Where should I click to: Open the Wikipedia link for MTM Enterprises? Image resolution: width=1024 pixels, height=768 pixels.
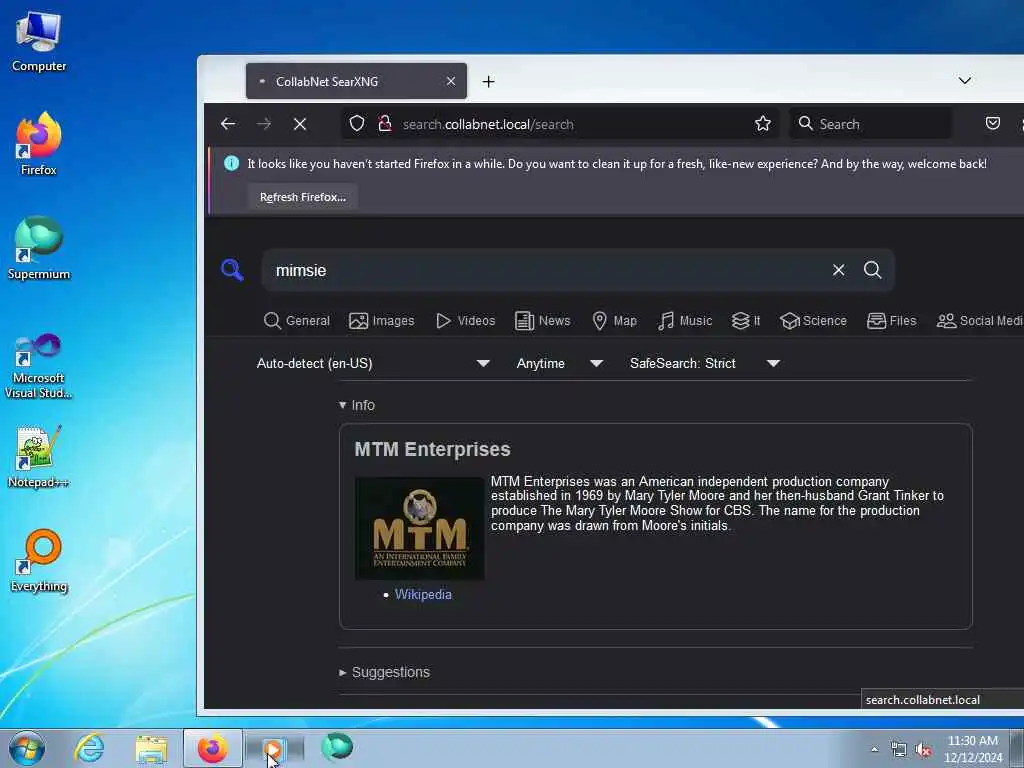coord(423,594)
